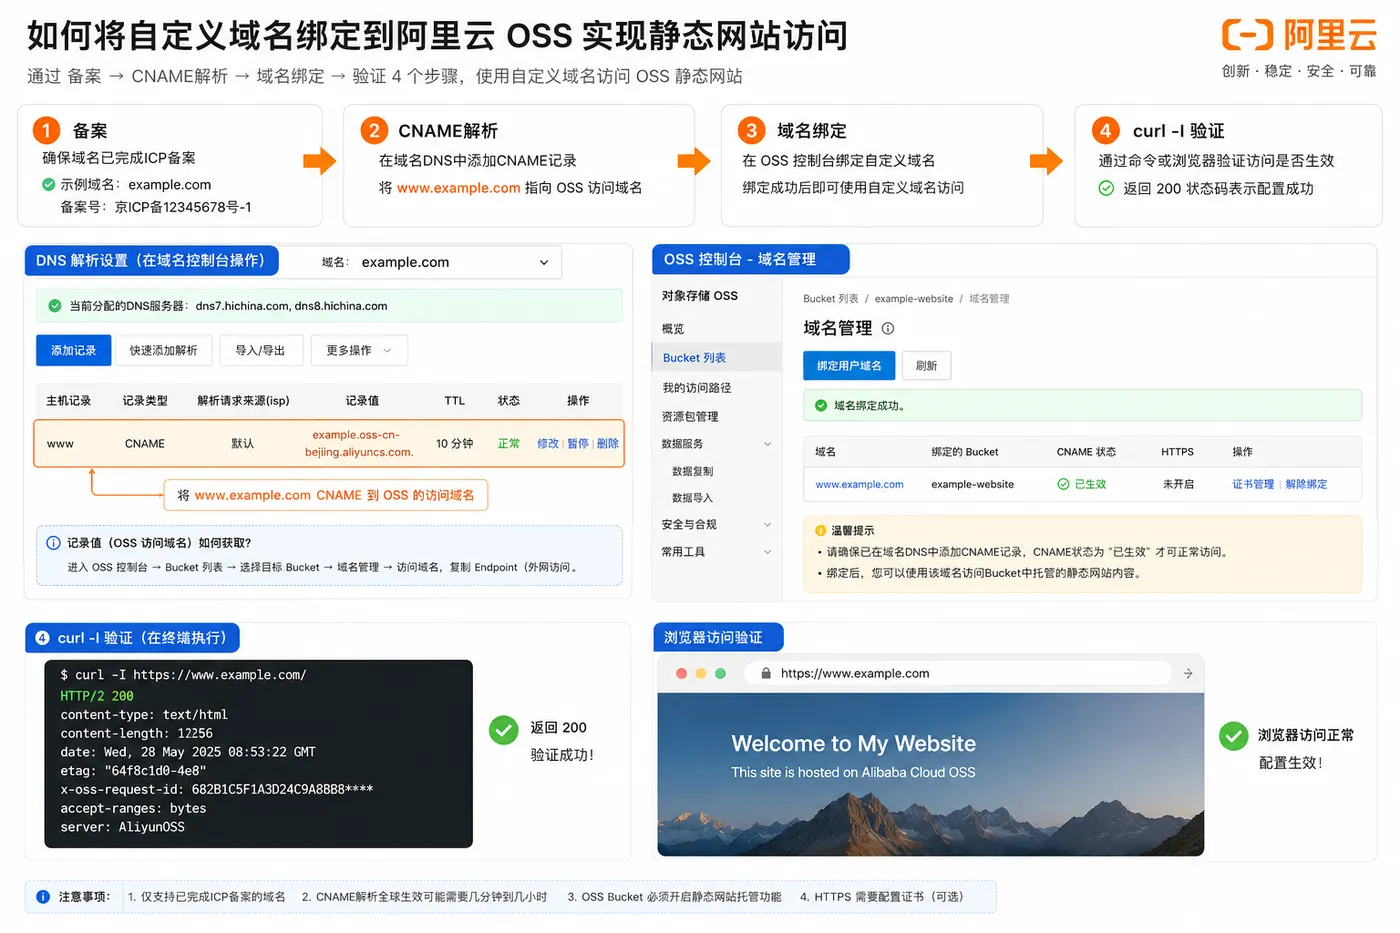Click the lock icon in the browser address bar
Viewport: 1400px width, 933px height.
(x=766, y=674)
